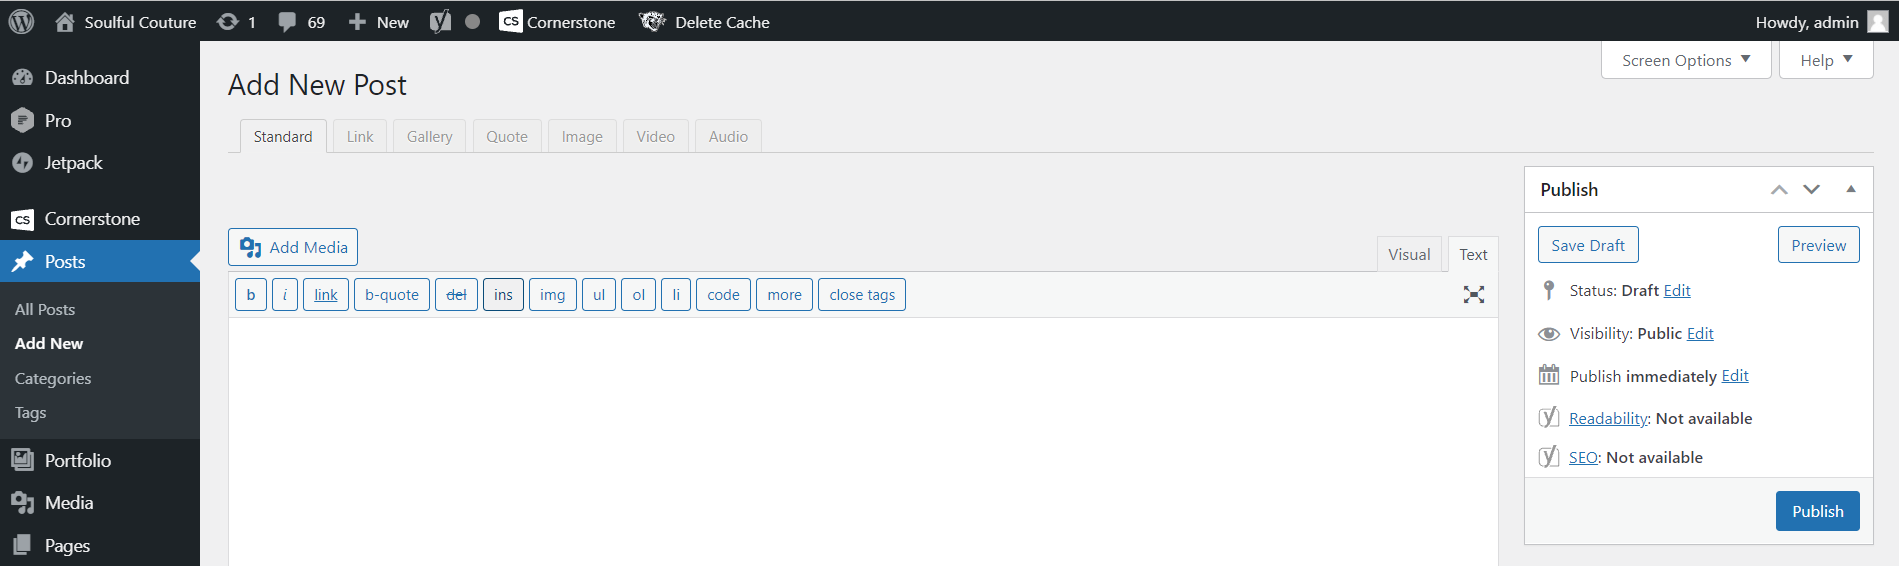Click the Delete Cache icon
This screenshot has height=566, width=1899.
(x=652, y=22)
